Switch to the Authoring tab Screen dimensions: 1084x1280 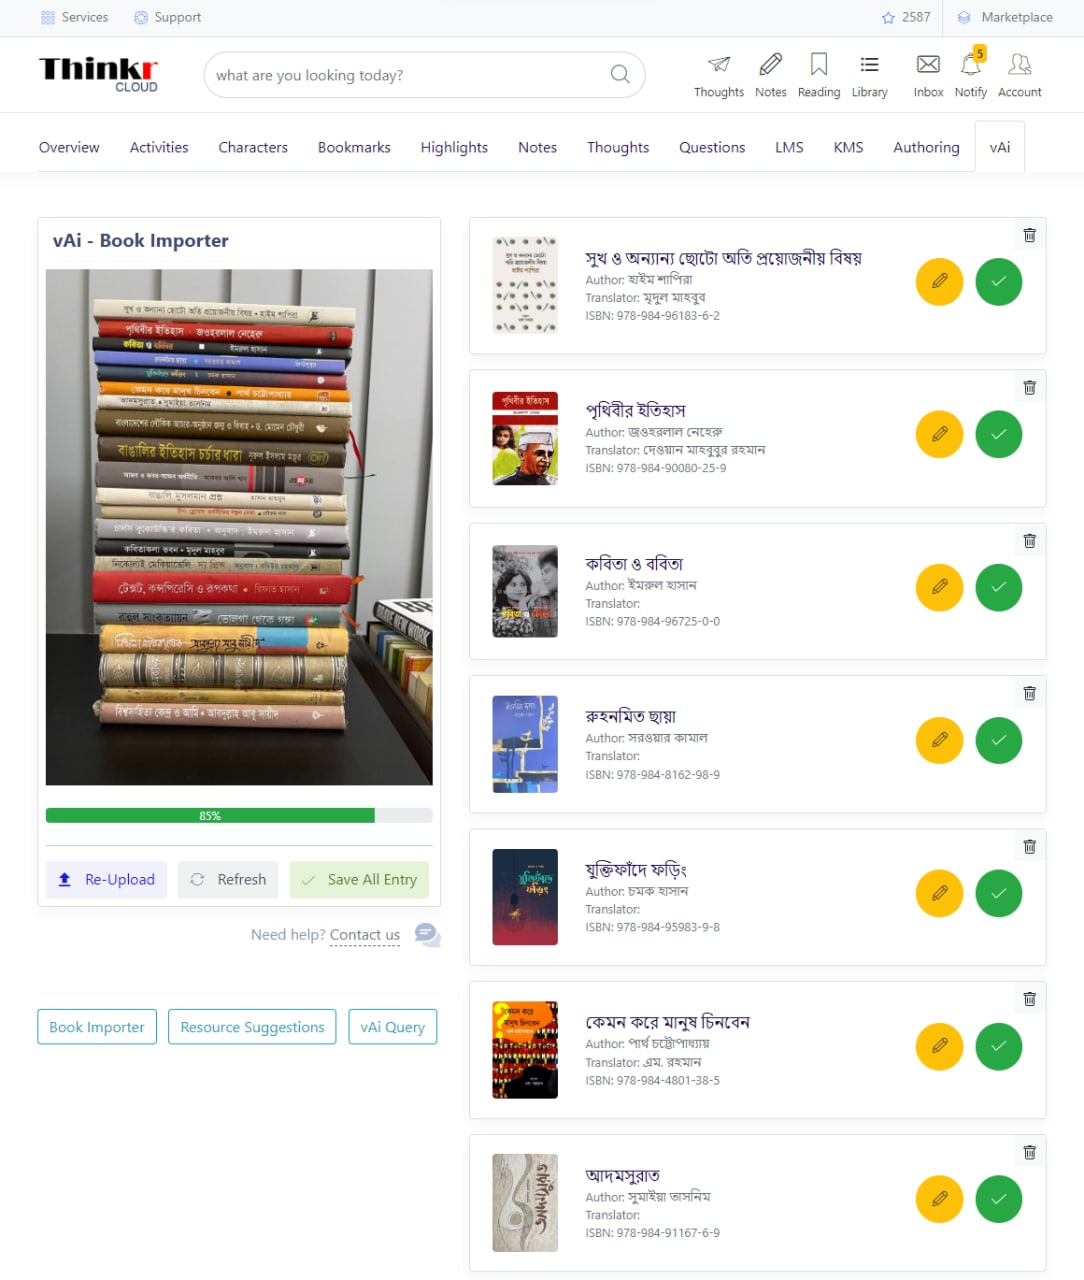pos(926,147)
